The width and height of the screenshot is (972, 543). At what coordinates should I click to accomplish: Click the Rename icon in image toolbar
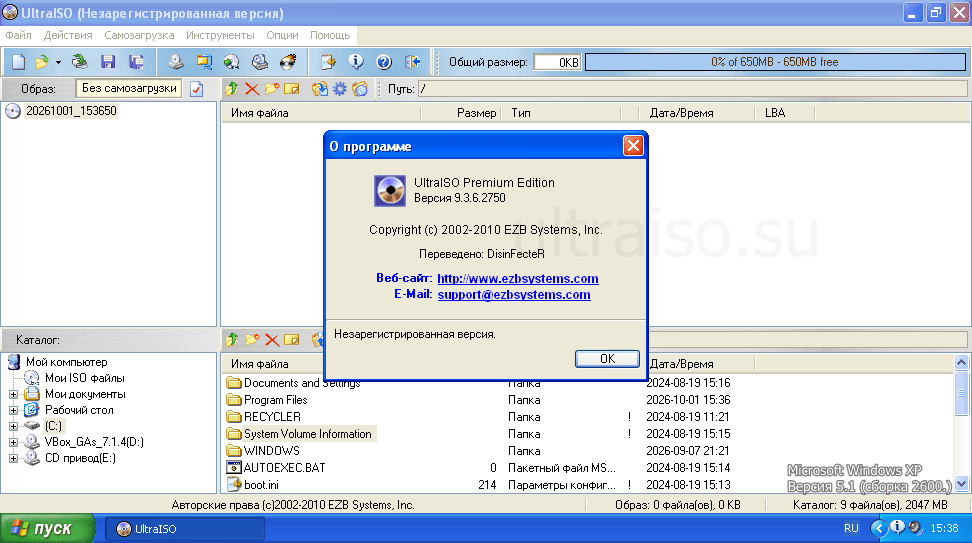point(291,89)
